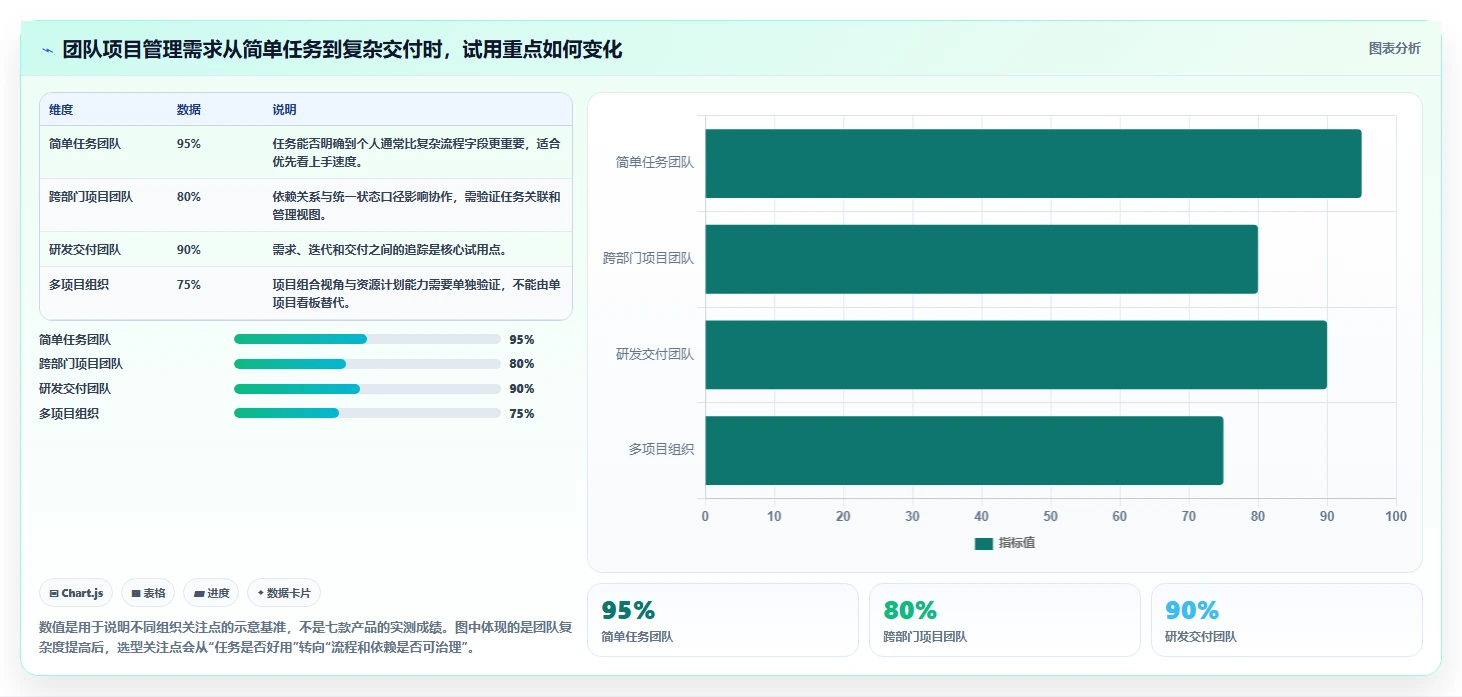Toggle the 指标值 legend label
Image resolution: width=1462 pixels, height=697 pixels.
(x=1017, y=543)
